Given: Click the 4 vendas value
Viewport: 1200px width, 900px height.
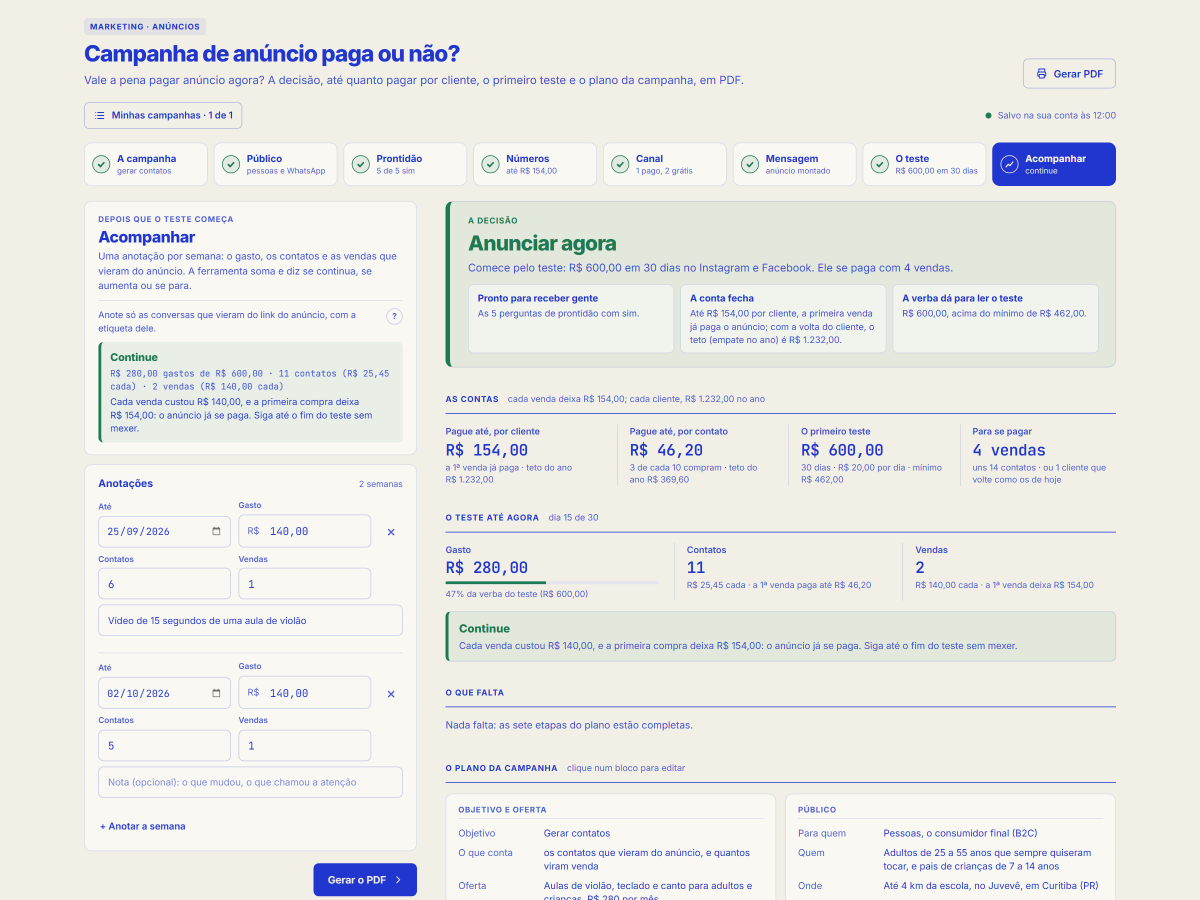Looking at the screenshot, I should (1009, 450).
